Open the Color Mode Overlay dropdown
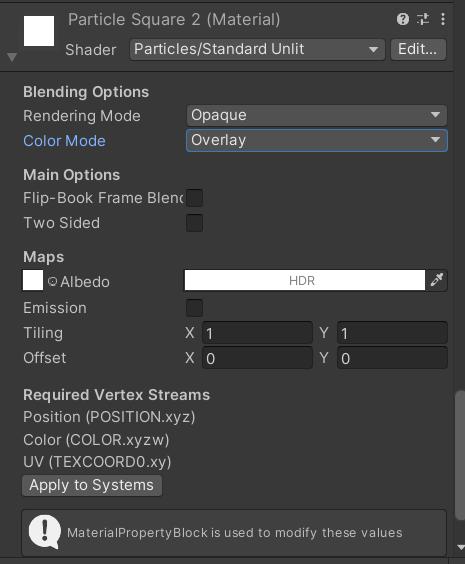465x564 pixels. tap(317, 140)
